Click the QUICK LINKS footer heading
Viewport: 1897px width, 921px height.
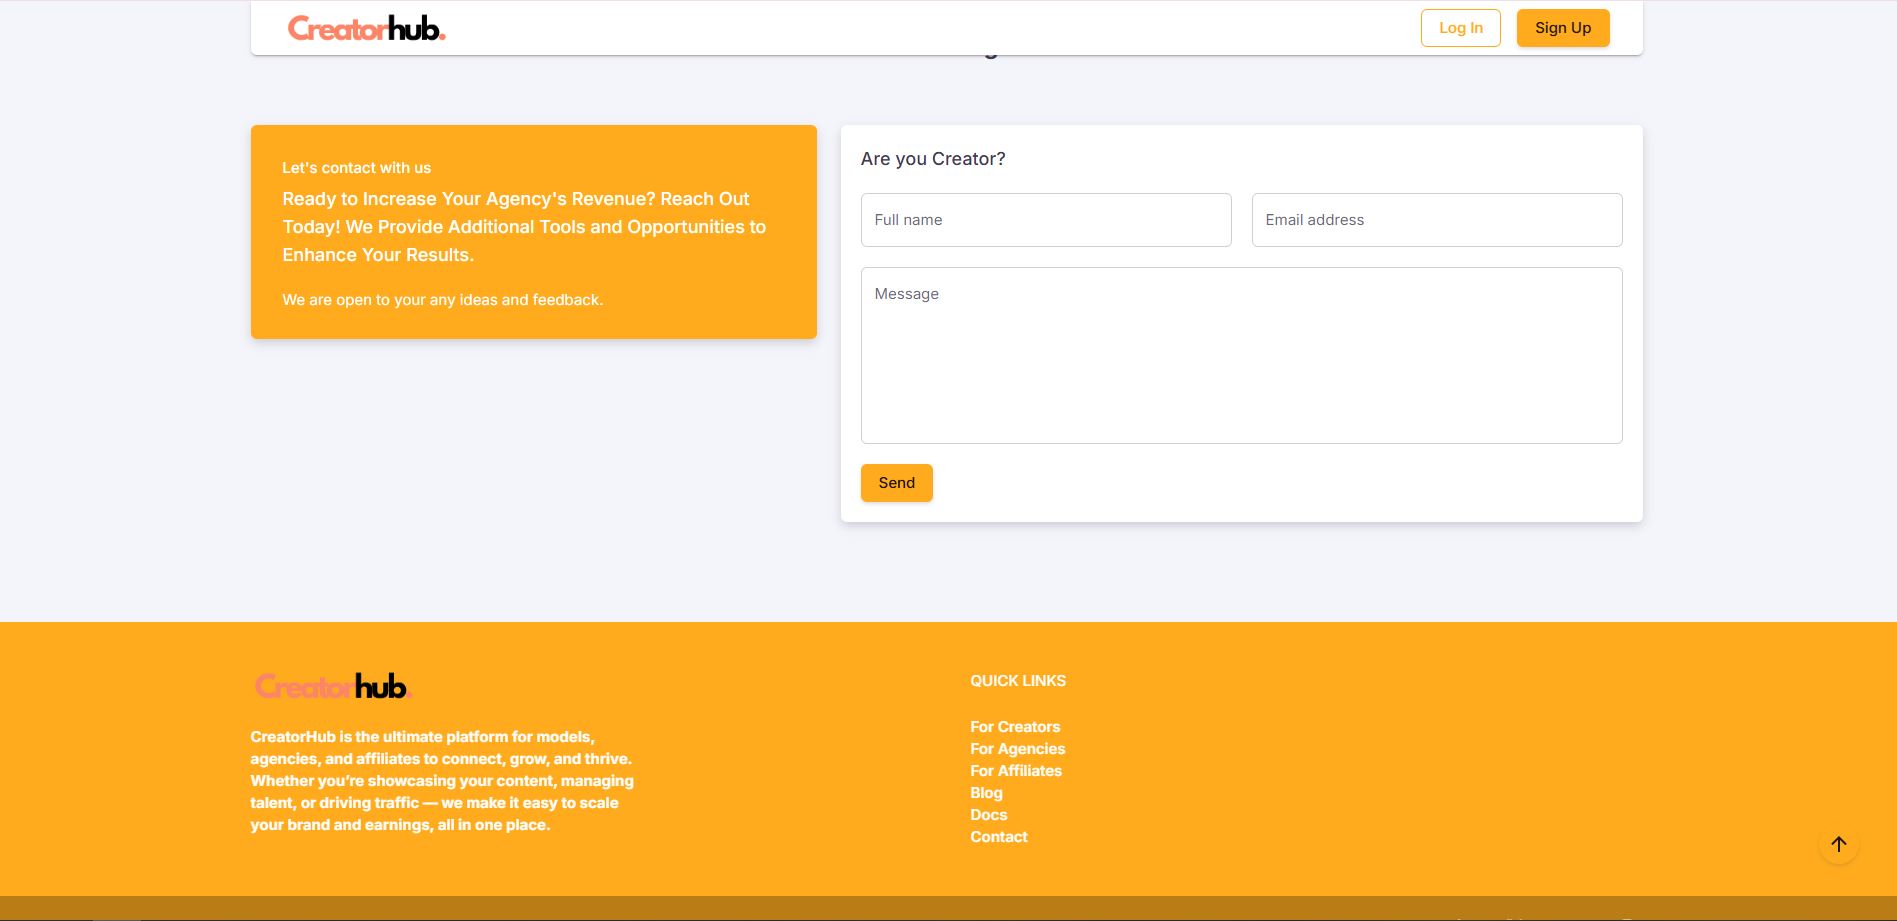point(1017,681)
